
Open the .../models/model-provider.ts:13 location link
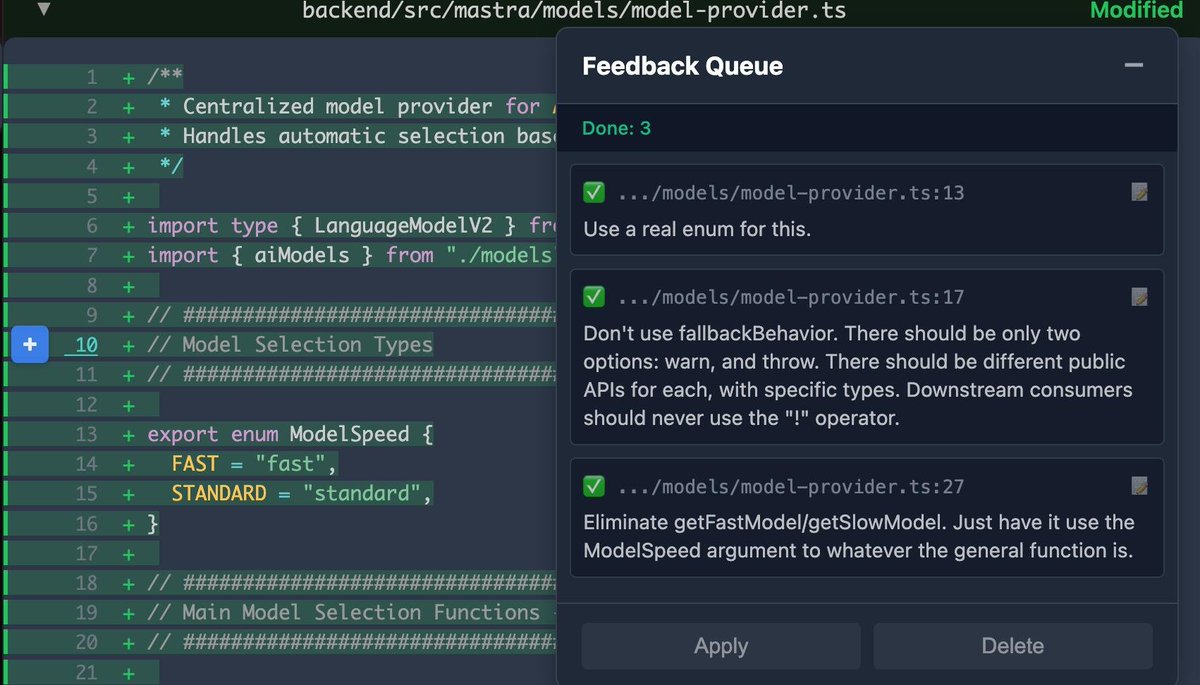(791, 193)
